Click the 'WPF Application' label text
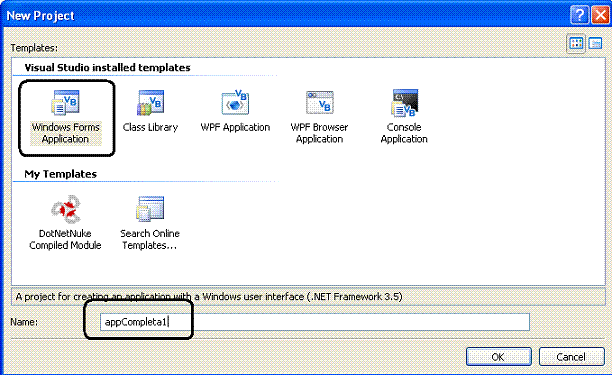The width and height of the screenshot is (612, 375). [235, 128]
